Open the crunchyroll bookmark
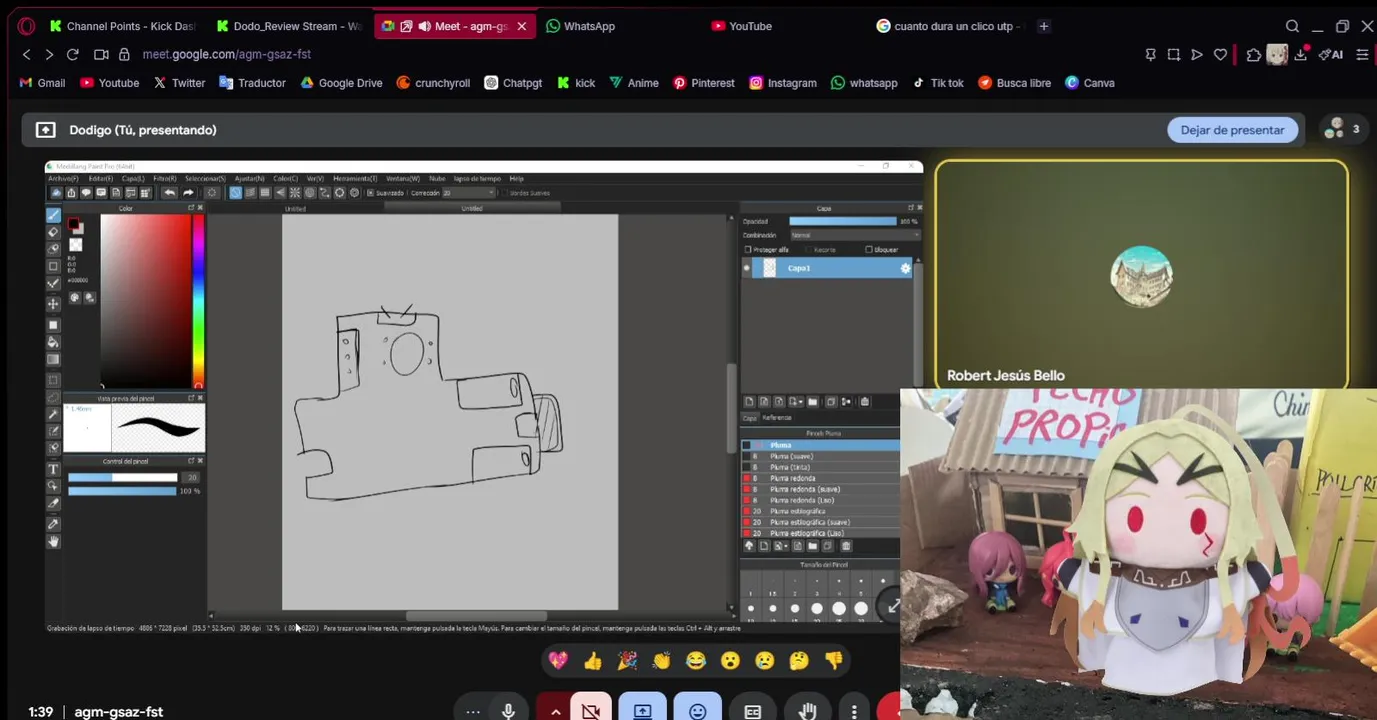The width and height of the screenshot is (1377, 720). click(x=433, y=83)
